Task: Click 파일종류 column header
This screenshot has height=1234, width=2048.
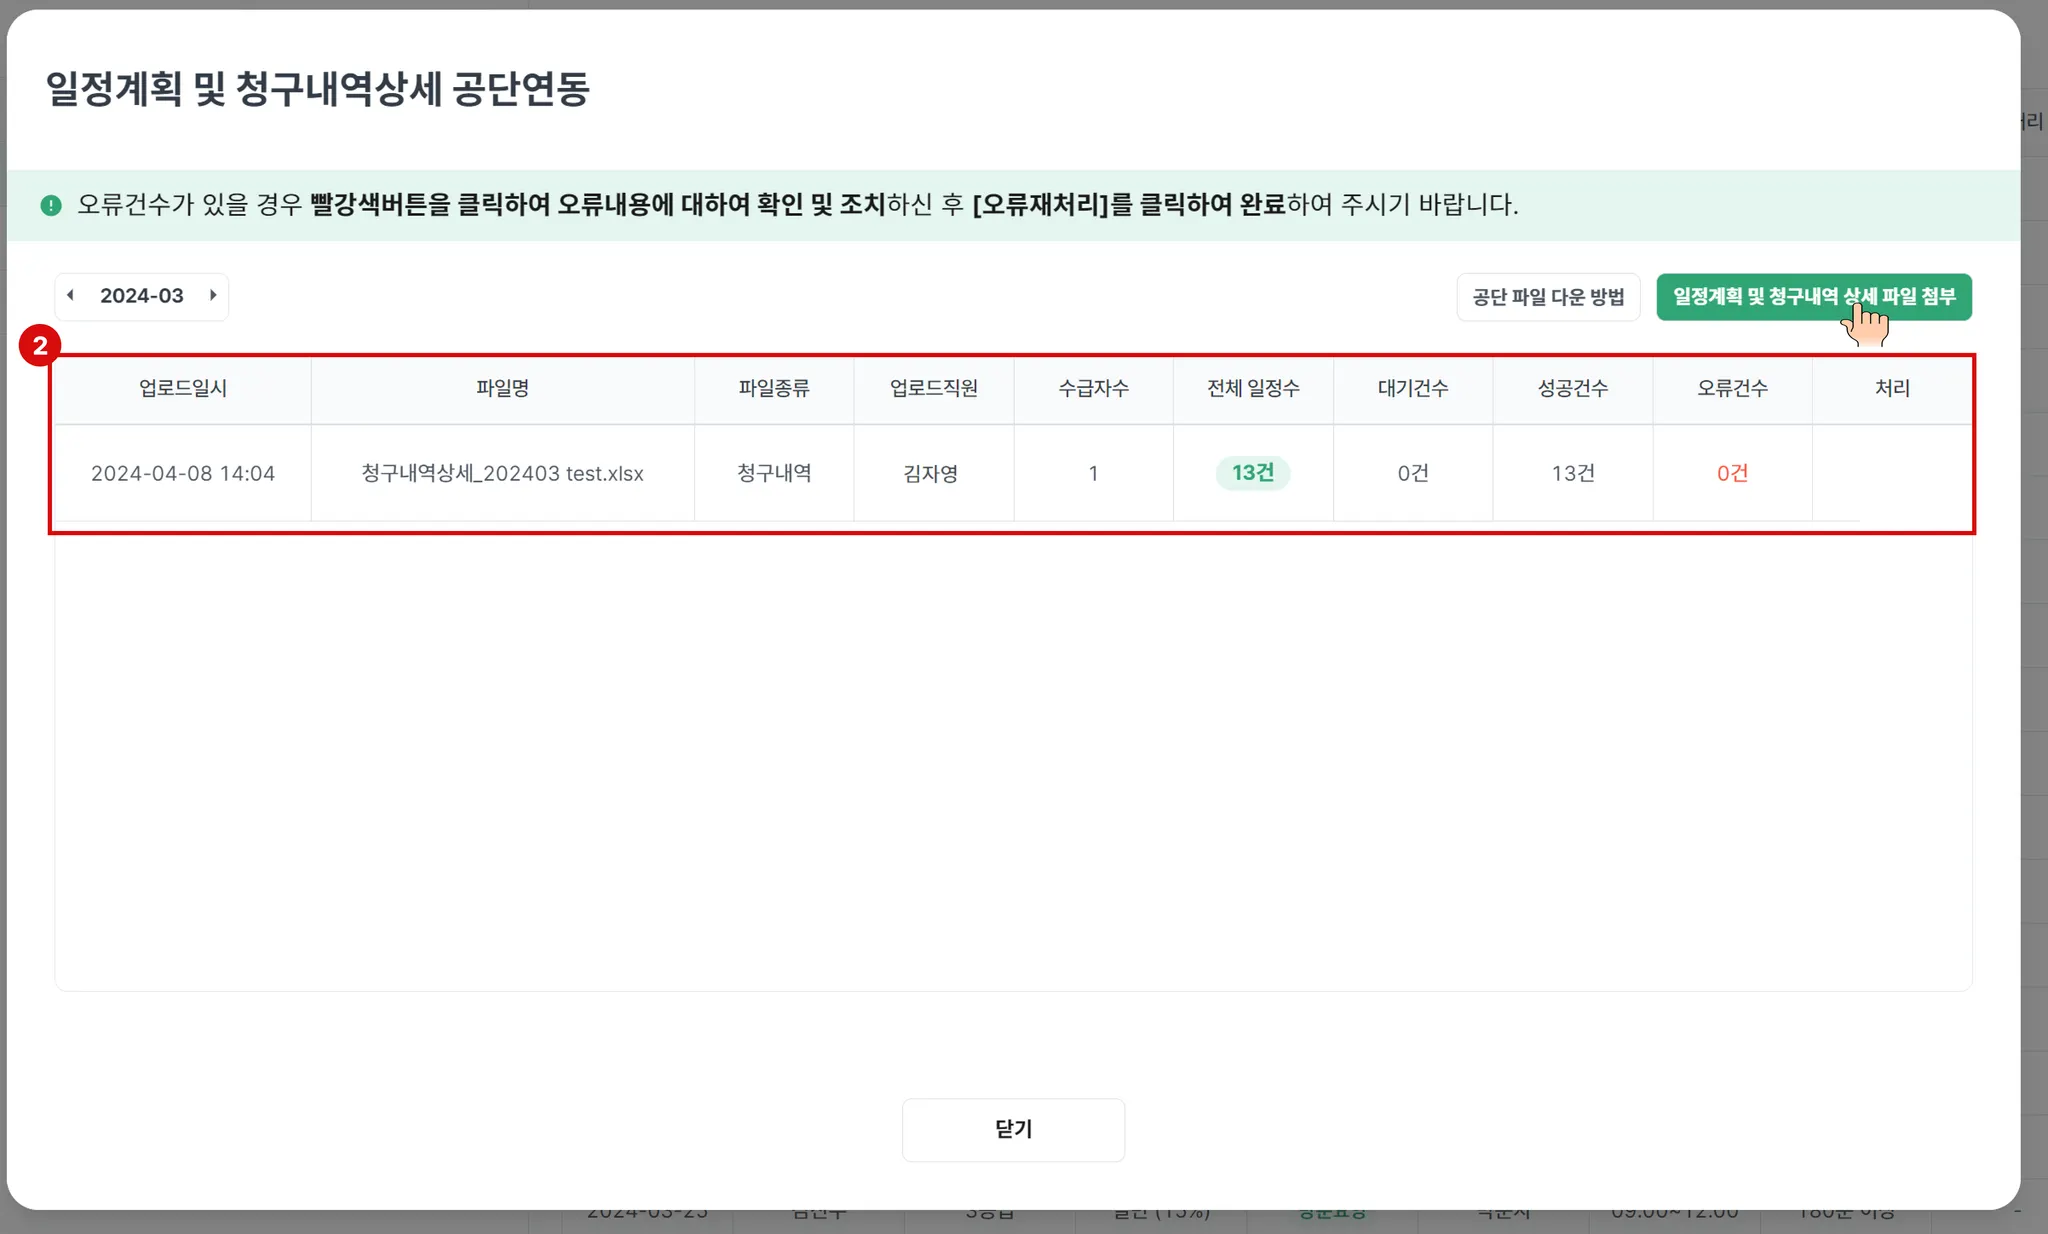Action: click(x=773, y=388)
